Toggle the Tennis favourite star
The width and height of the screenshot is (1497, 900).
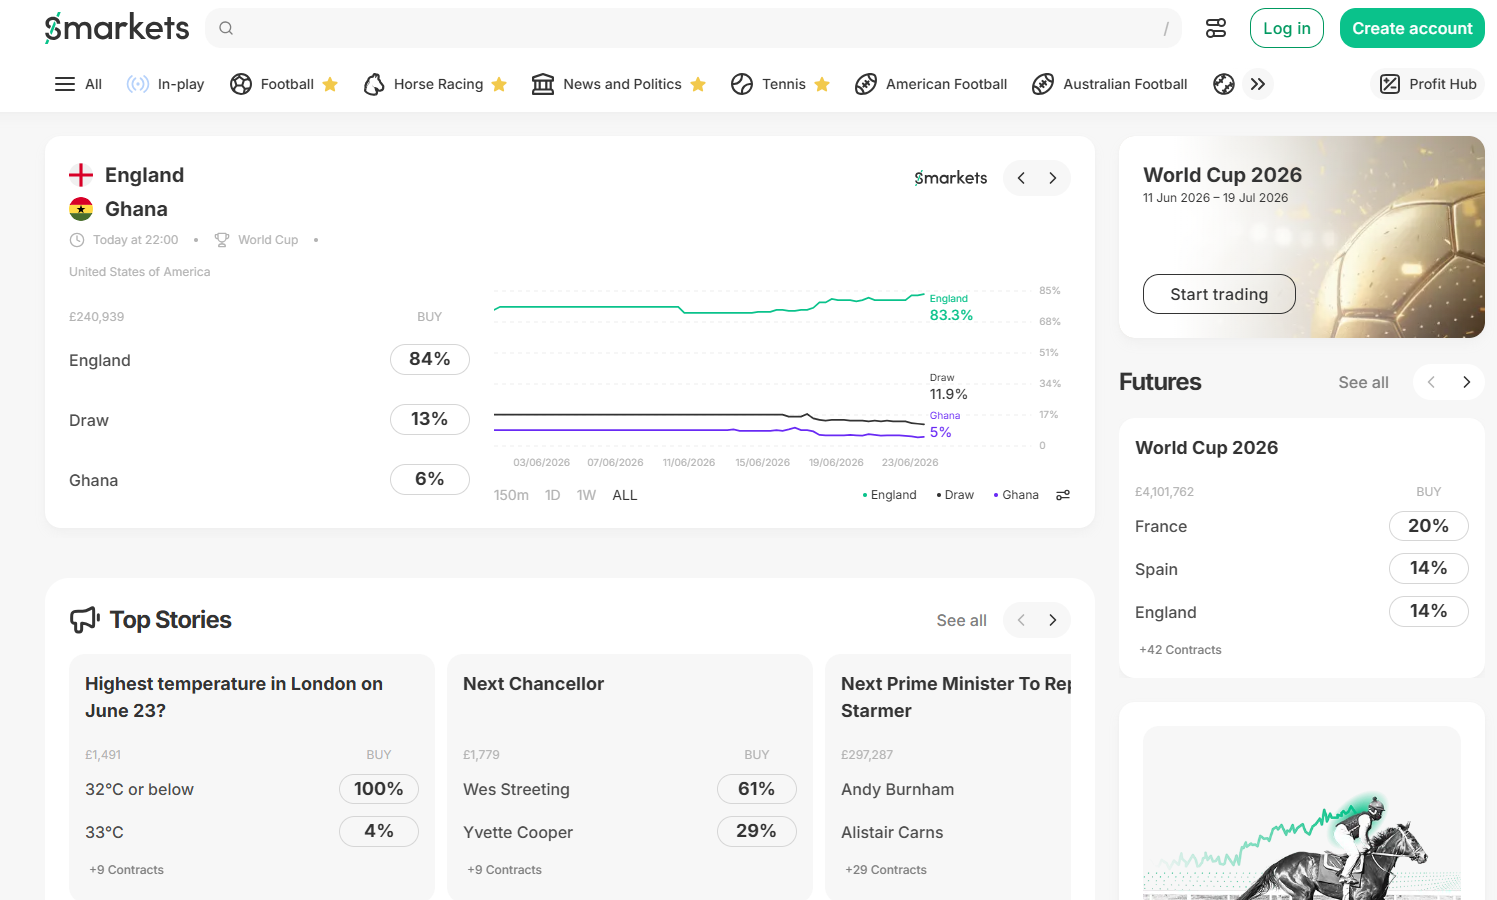click(822, 84)
